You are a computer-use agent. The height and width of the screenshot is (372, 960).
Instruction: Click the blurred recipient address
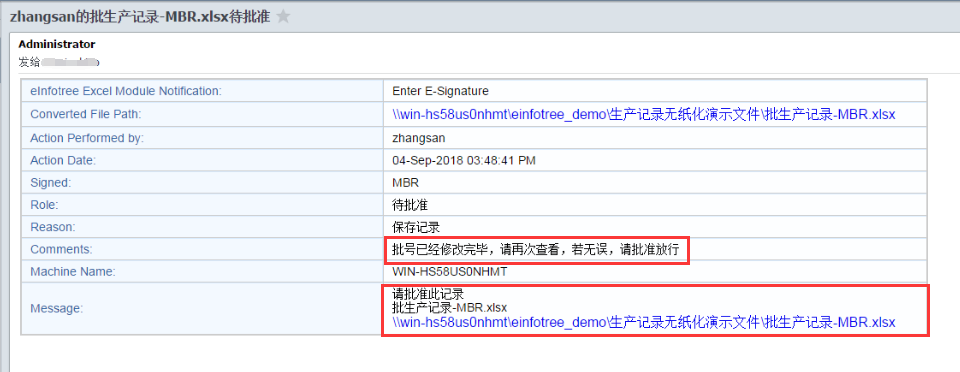(70, 62)
